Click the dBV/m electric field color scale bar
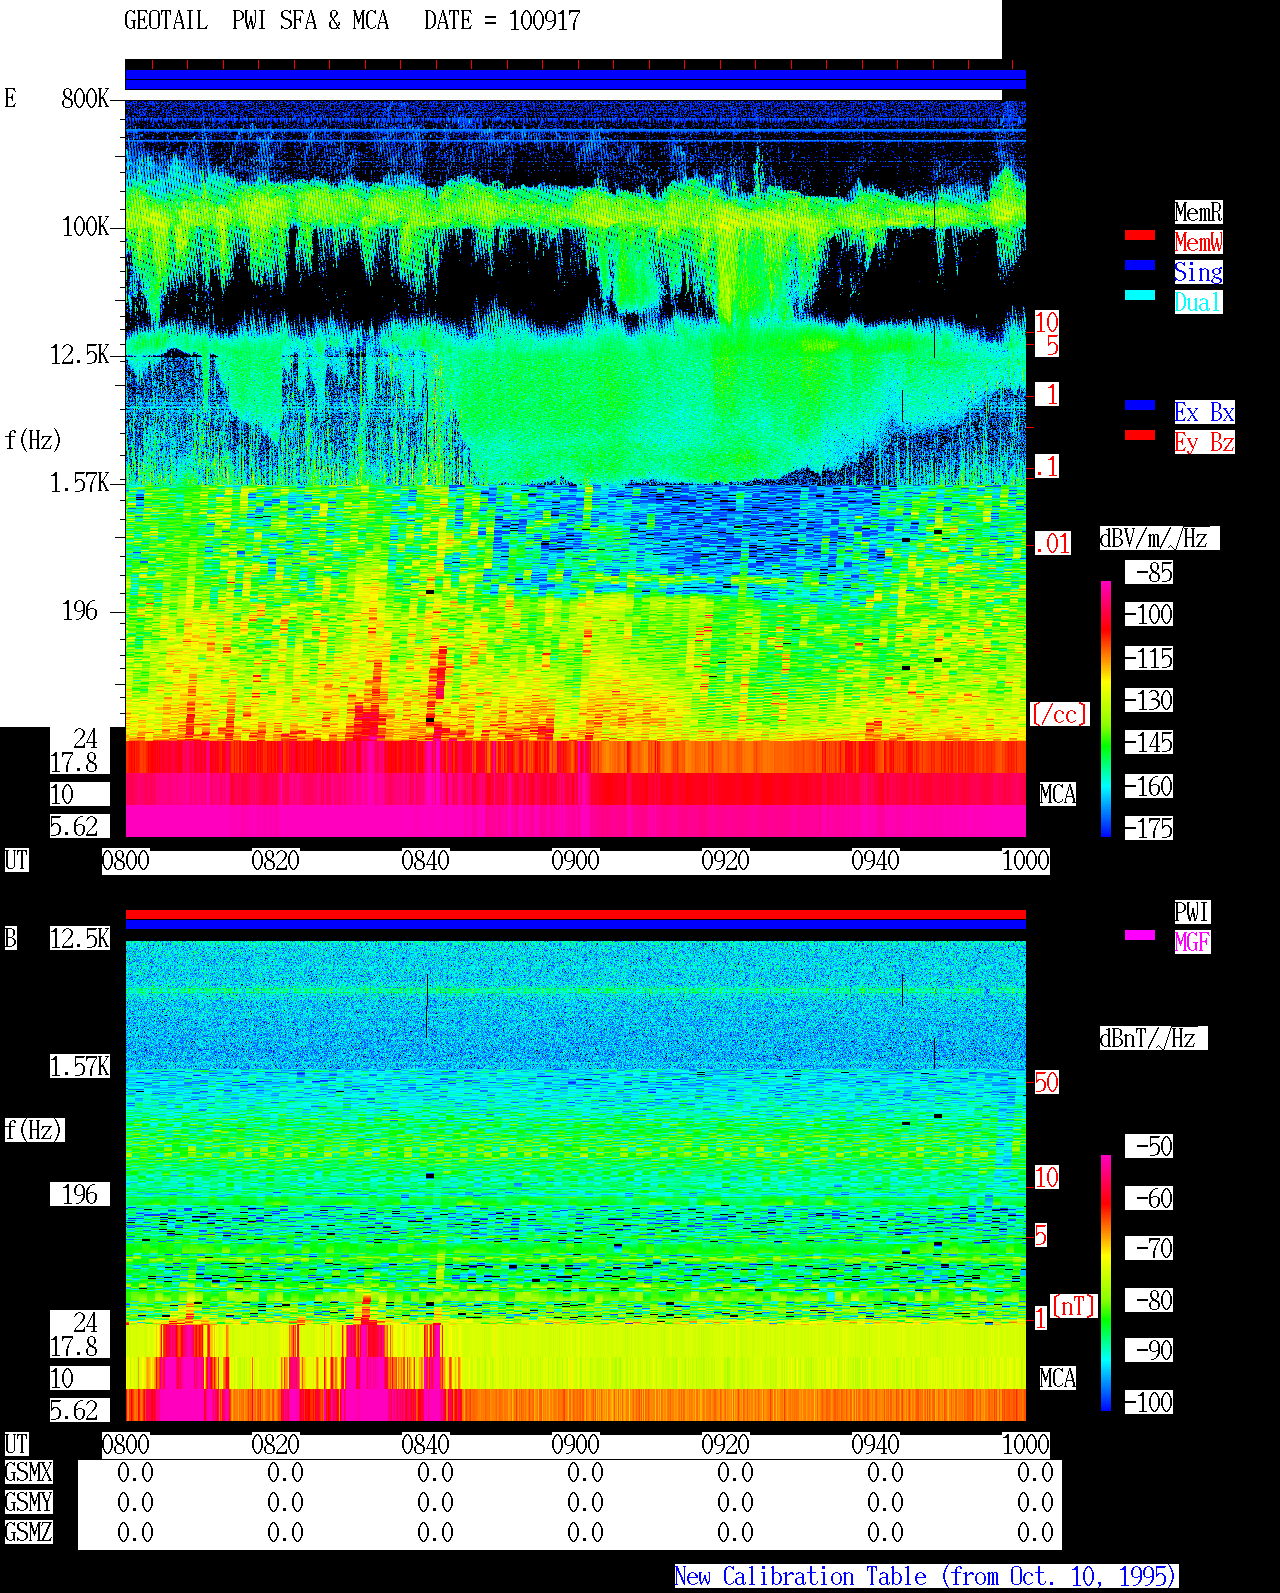The width and height of the screenshot is (1280, 1593). click(1106, 709)
